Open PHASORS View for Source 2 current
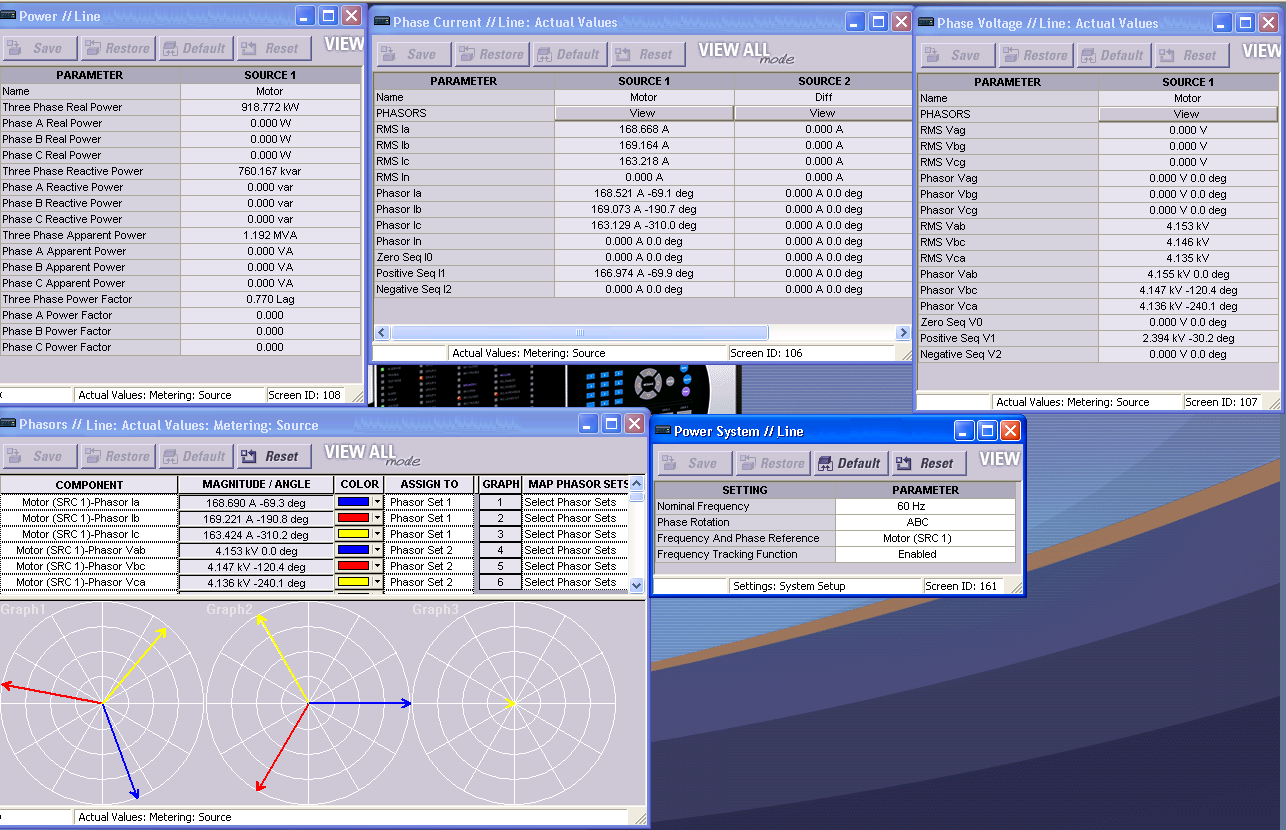This screenshot has height=830, width=1286. tap(822, 113)
